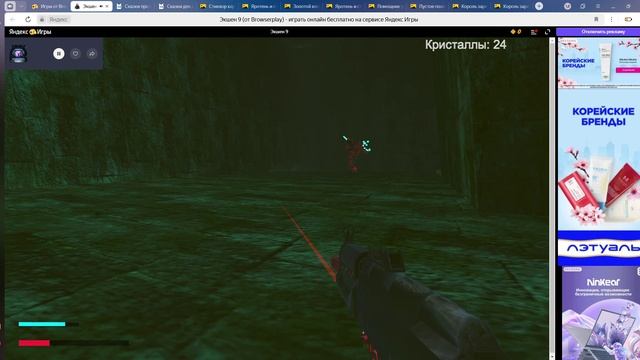This screenshot has height=360, width=640.
Task: Click the red health bar
Action: click(x=34, y=343)
